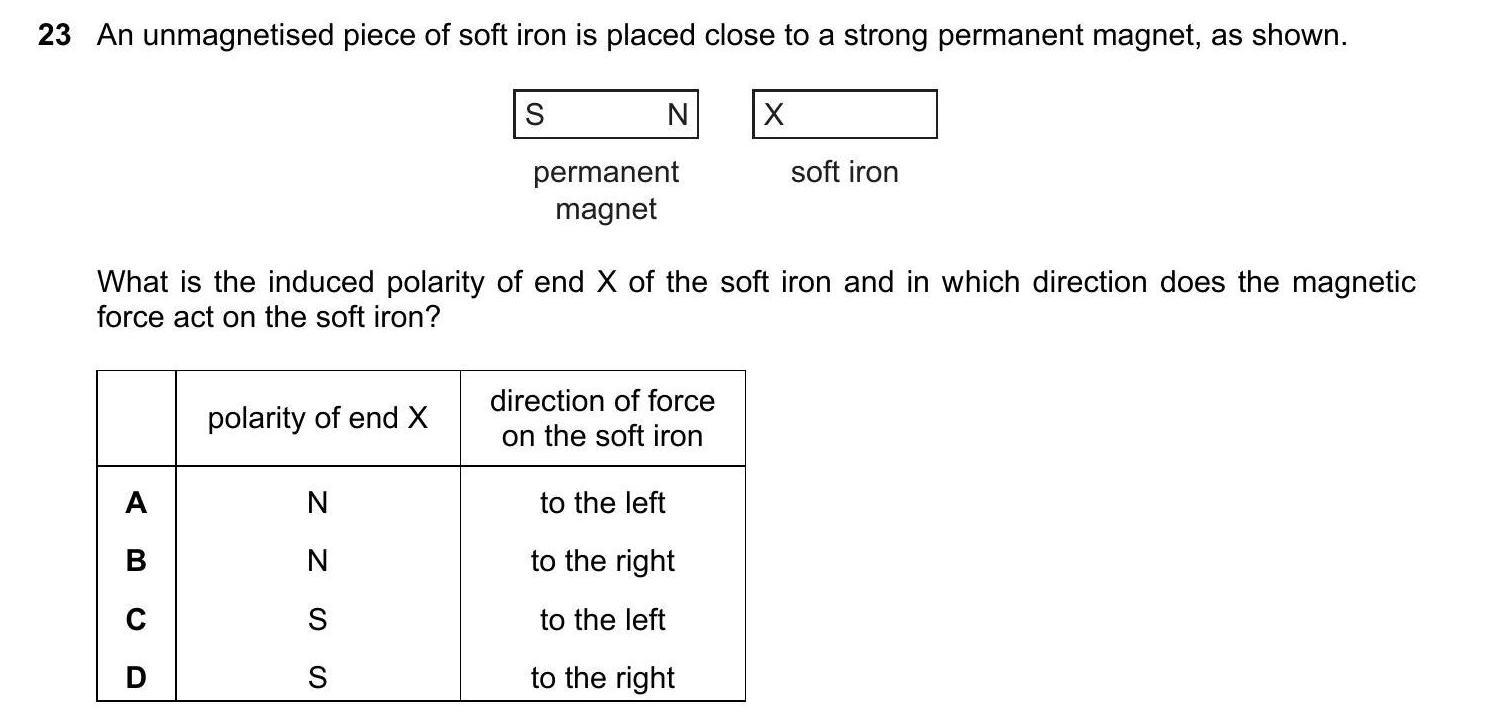
Task: Click the N pole of the permanent magnet
Action: coord(677,115)
